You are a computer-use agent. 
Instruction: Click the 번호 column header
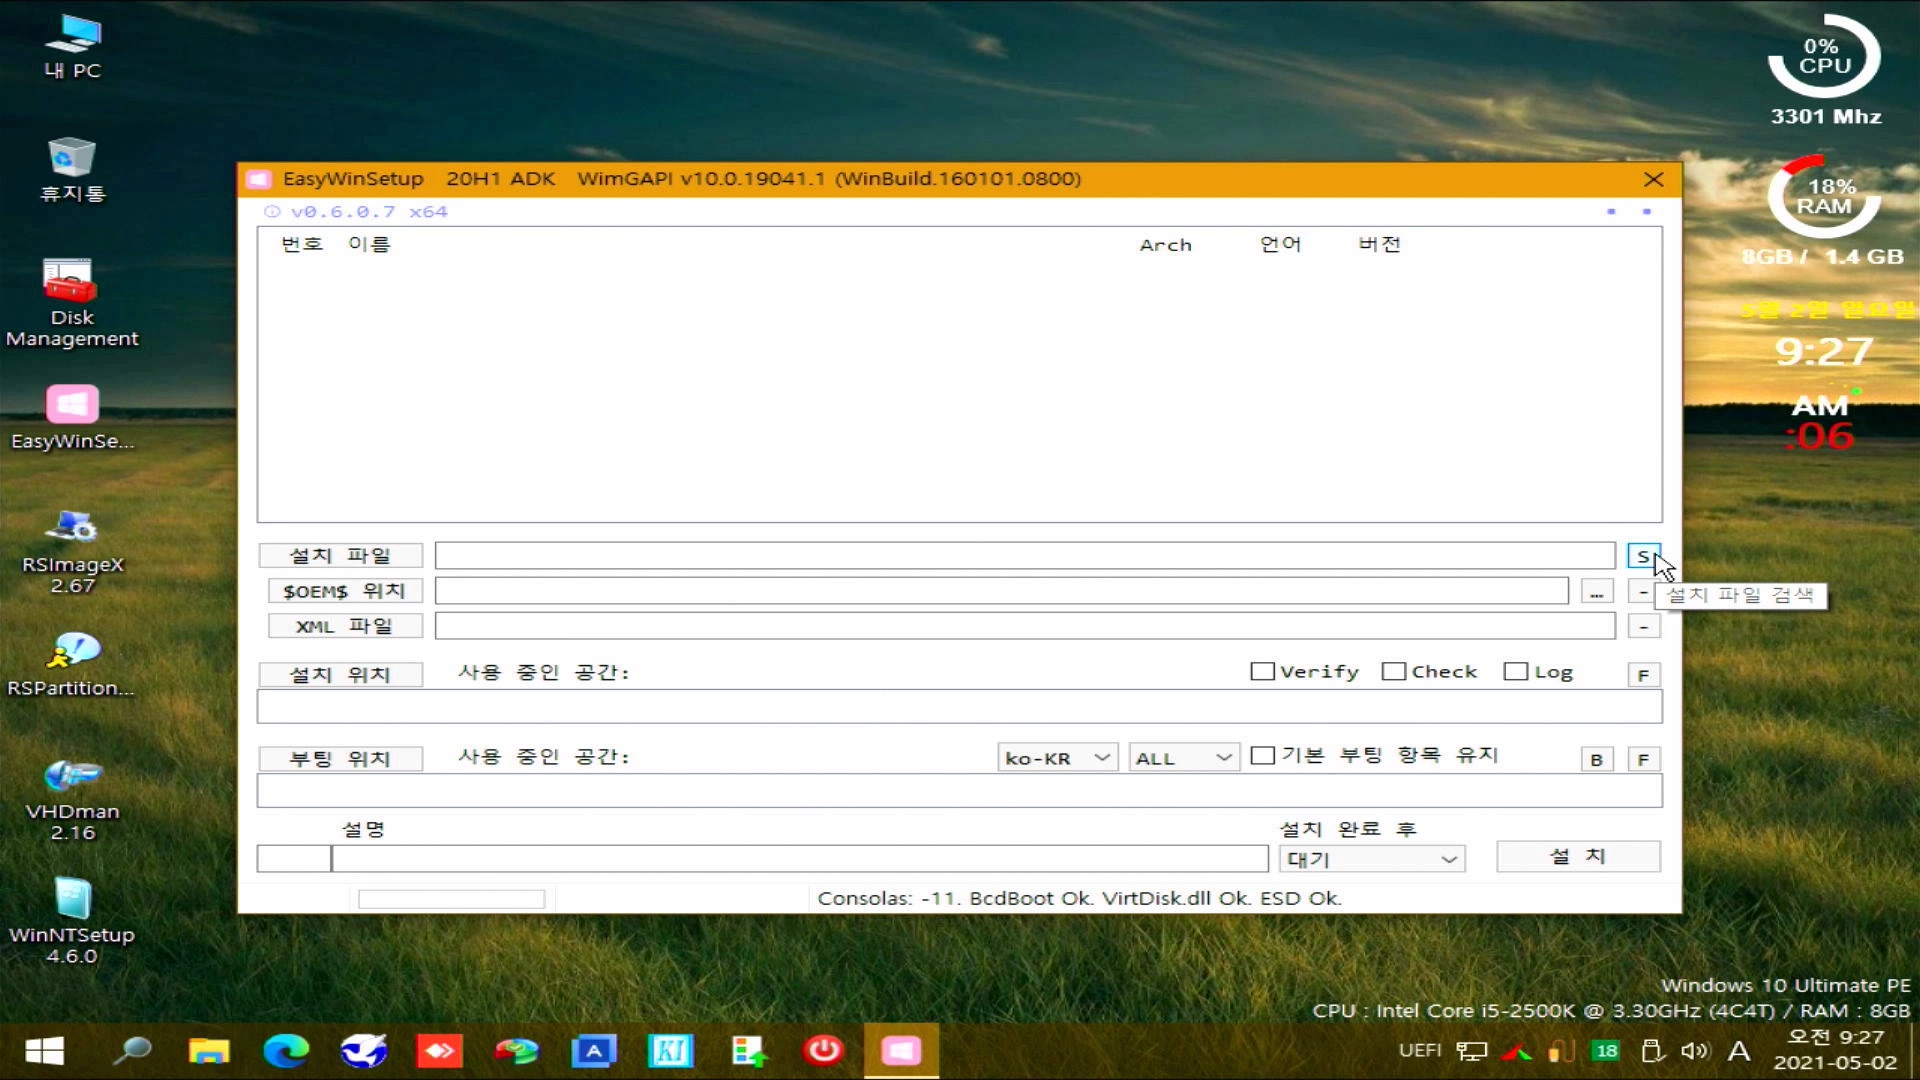(x=302, y=245)
